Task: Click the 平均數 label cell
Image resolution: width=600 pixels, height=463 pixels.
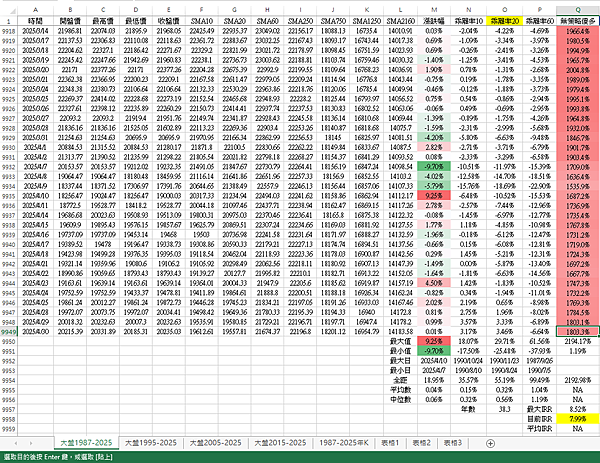Action: click(x=400, y=390)
